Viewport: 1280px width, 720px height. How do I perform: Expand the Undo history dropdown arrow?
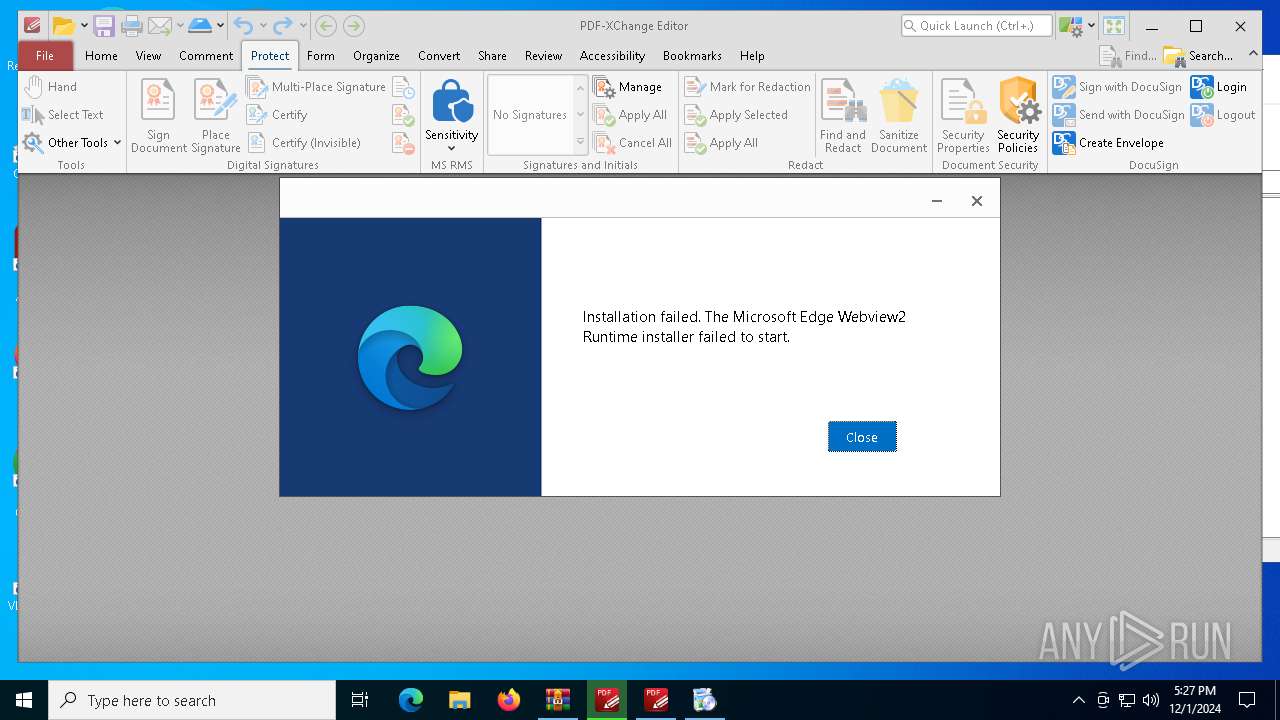263,26
